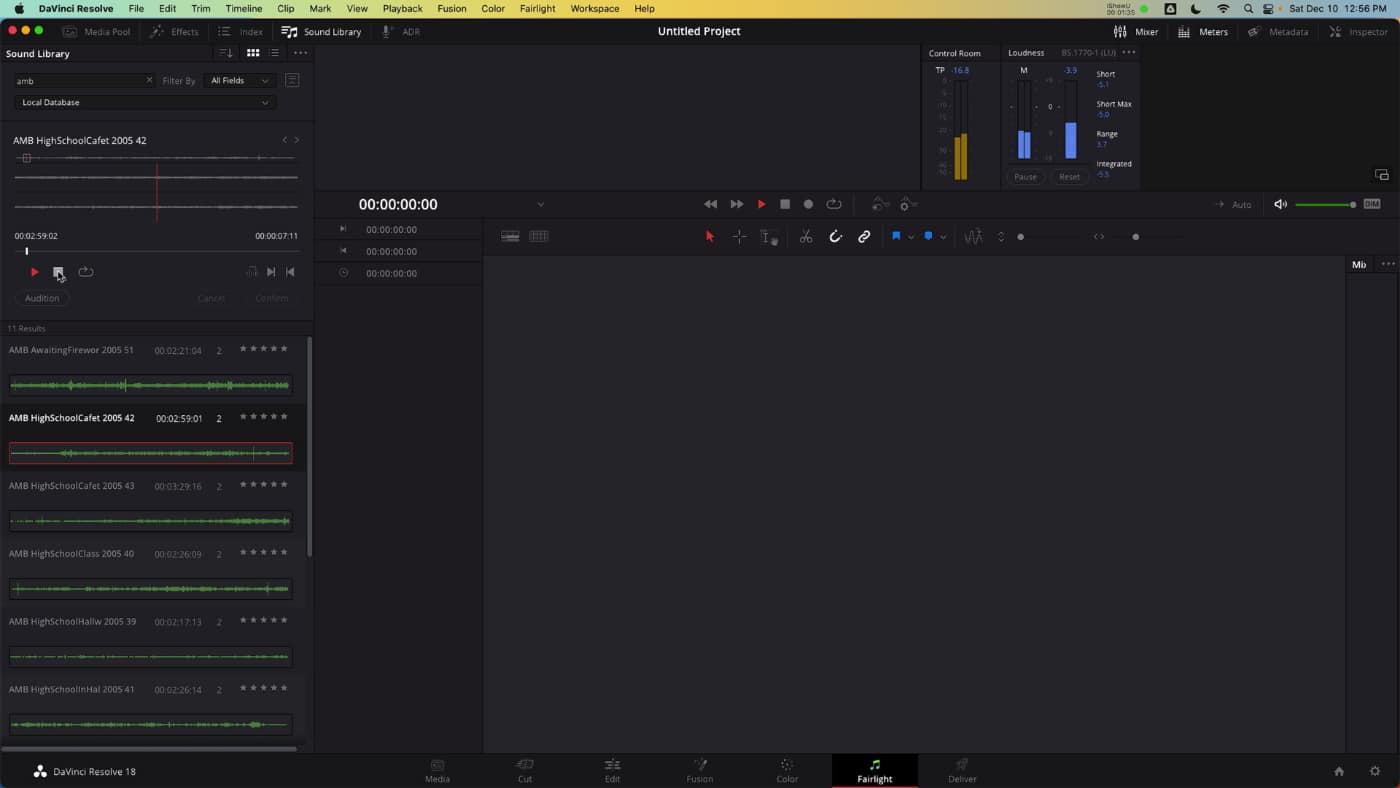Play the Sound Library preview clip
This screenshot has width=1400, height=788.
tap(34, 272)
